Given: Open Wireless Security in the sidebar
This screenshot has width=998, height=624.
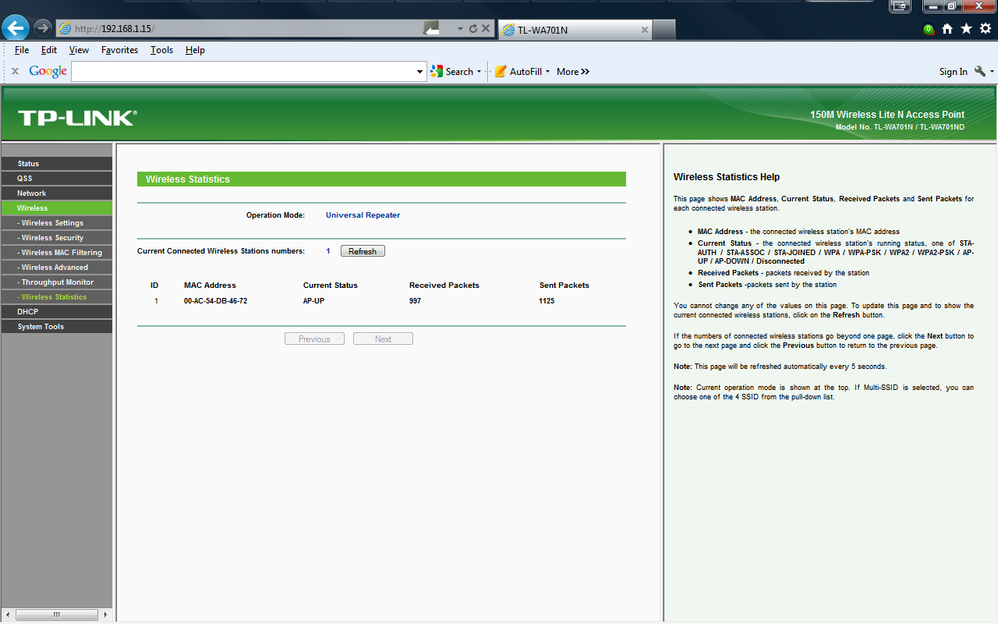Looking at the screenshot, I should click(x=57, y=238).
